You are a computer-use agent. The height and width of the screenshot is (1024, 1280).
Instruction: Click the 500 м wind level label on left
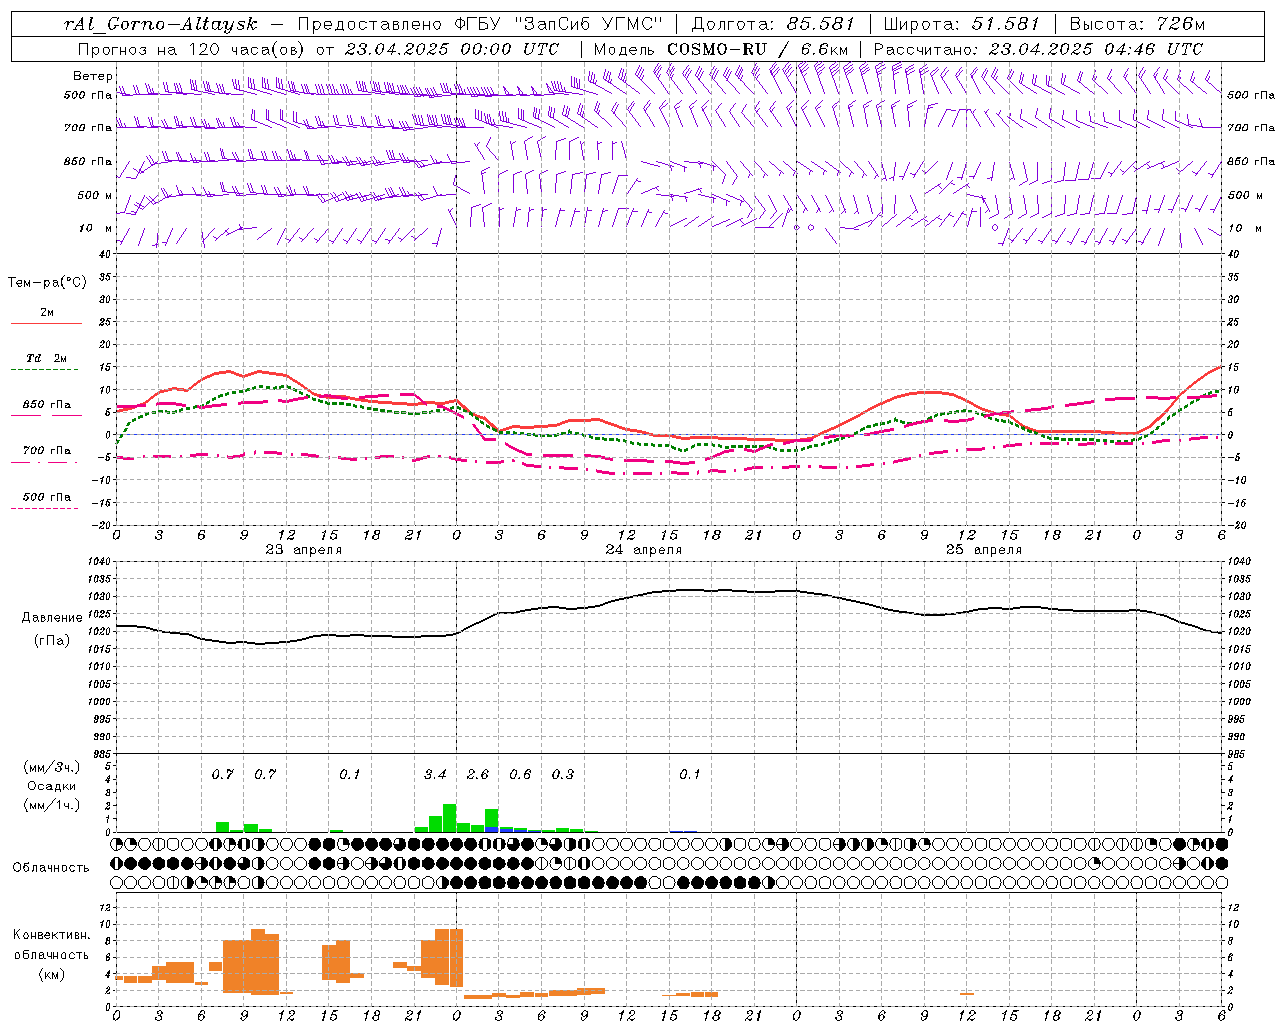pyautogui.click(x=95, y=195)
